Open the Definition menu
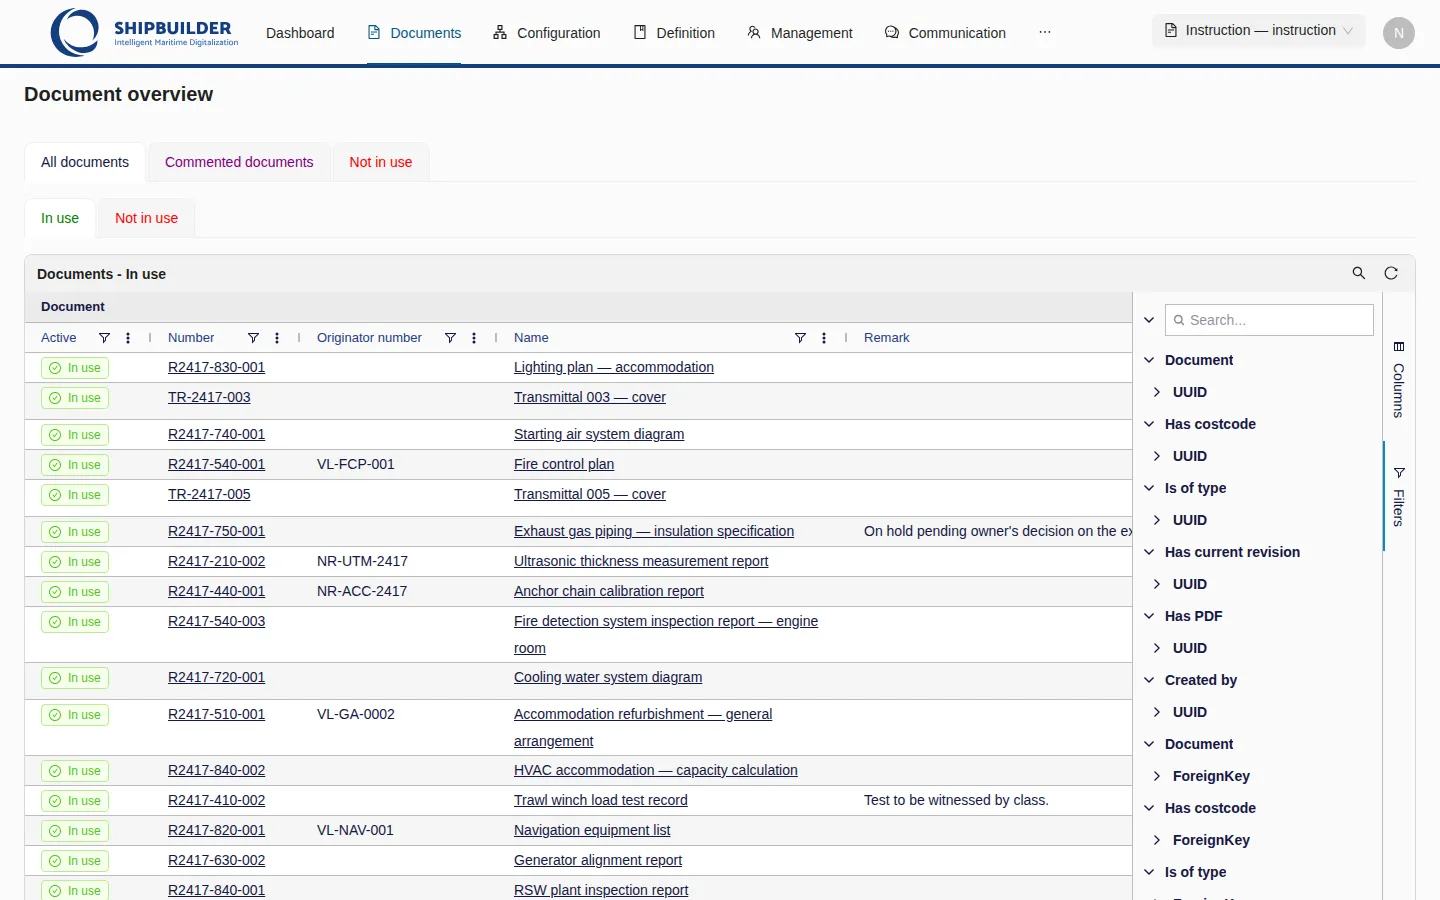The width and height of the screenshot is (1440, 900). (674, 33)
